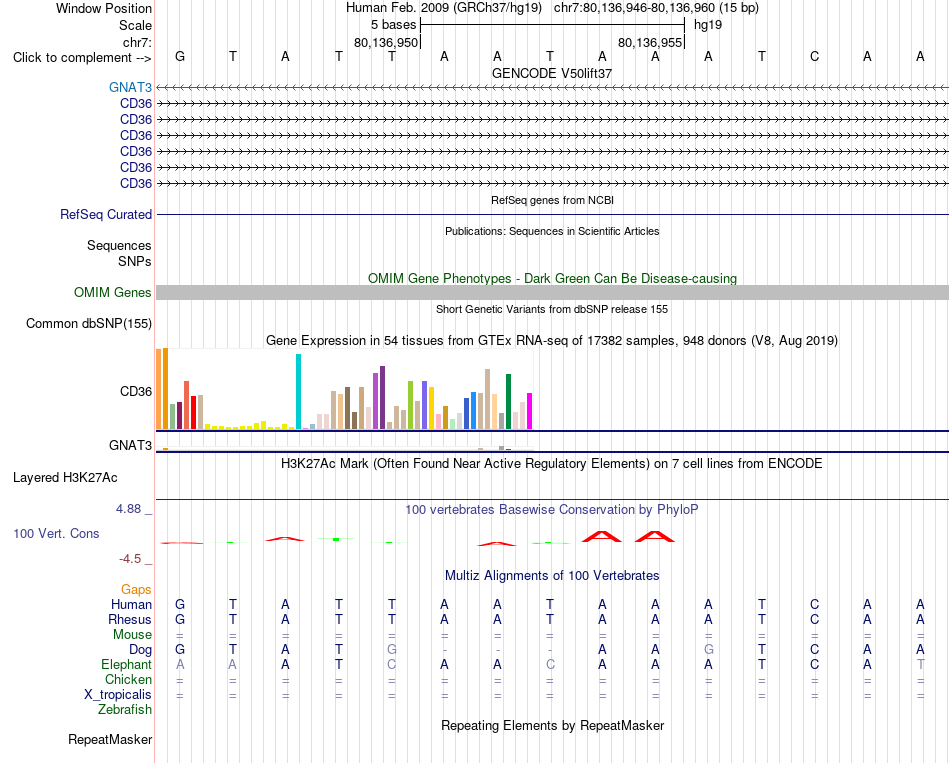
Task: Select the Window Position label
Action: (x=104, y=8)
